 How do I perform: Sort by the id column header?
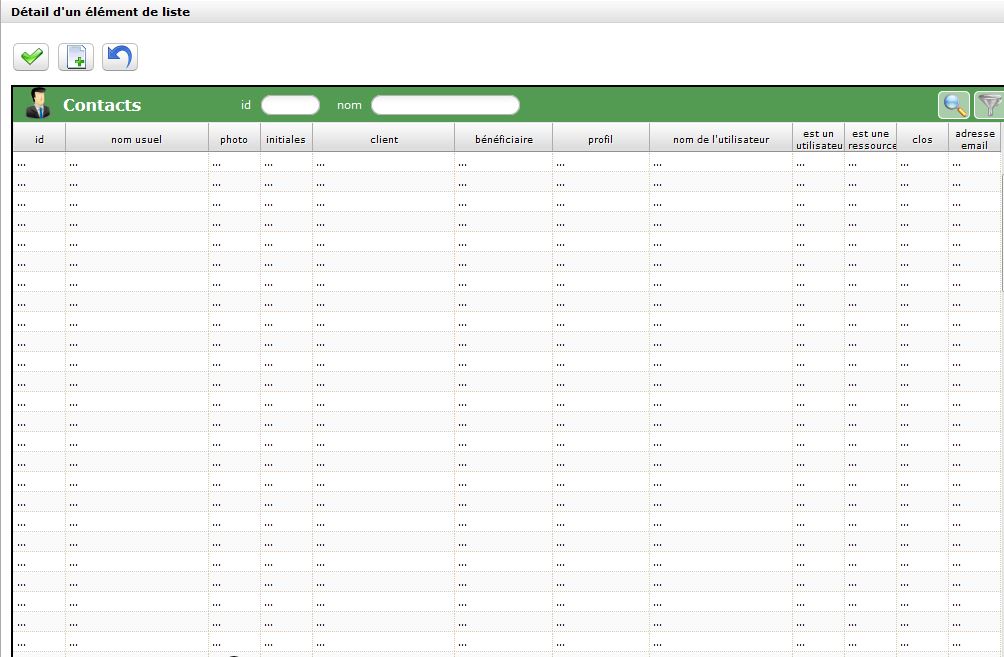(x=39, y=139)
